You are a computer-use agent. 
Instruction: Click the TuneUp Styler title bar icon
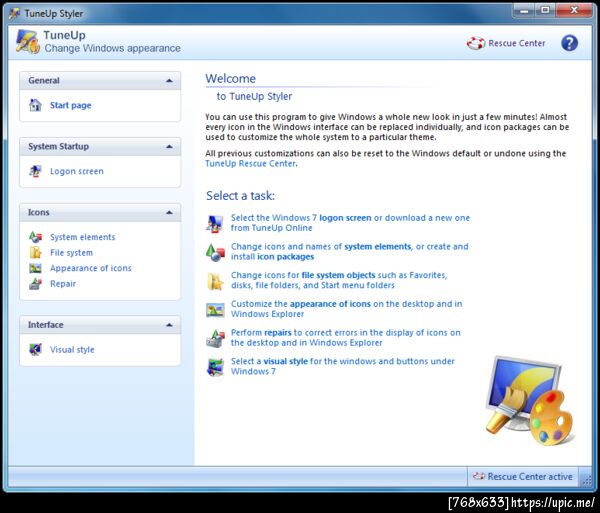point(15,13)
